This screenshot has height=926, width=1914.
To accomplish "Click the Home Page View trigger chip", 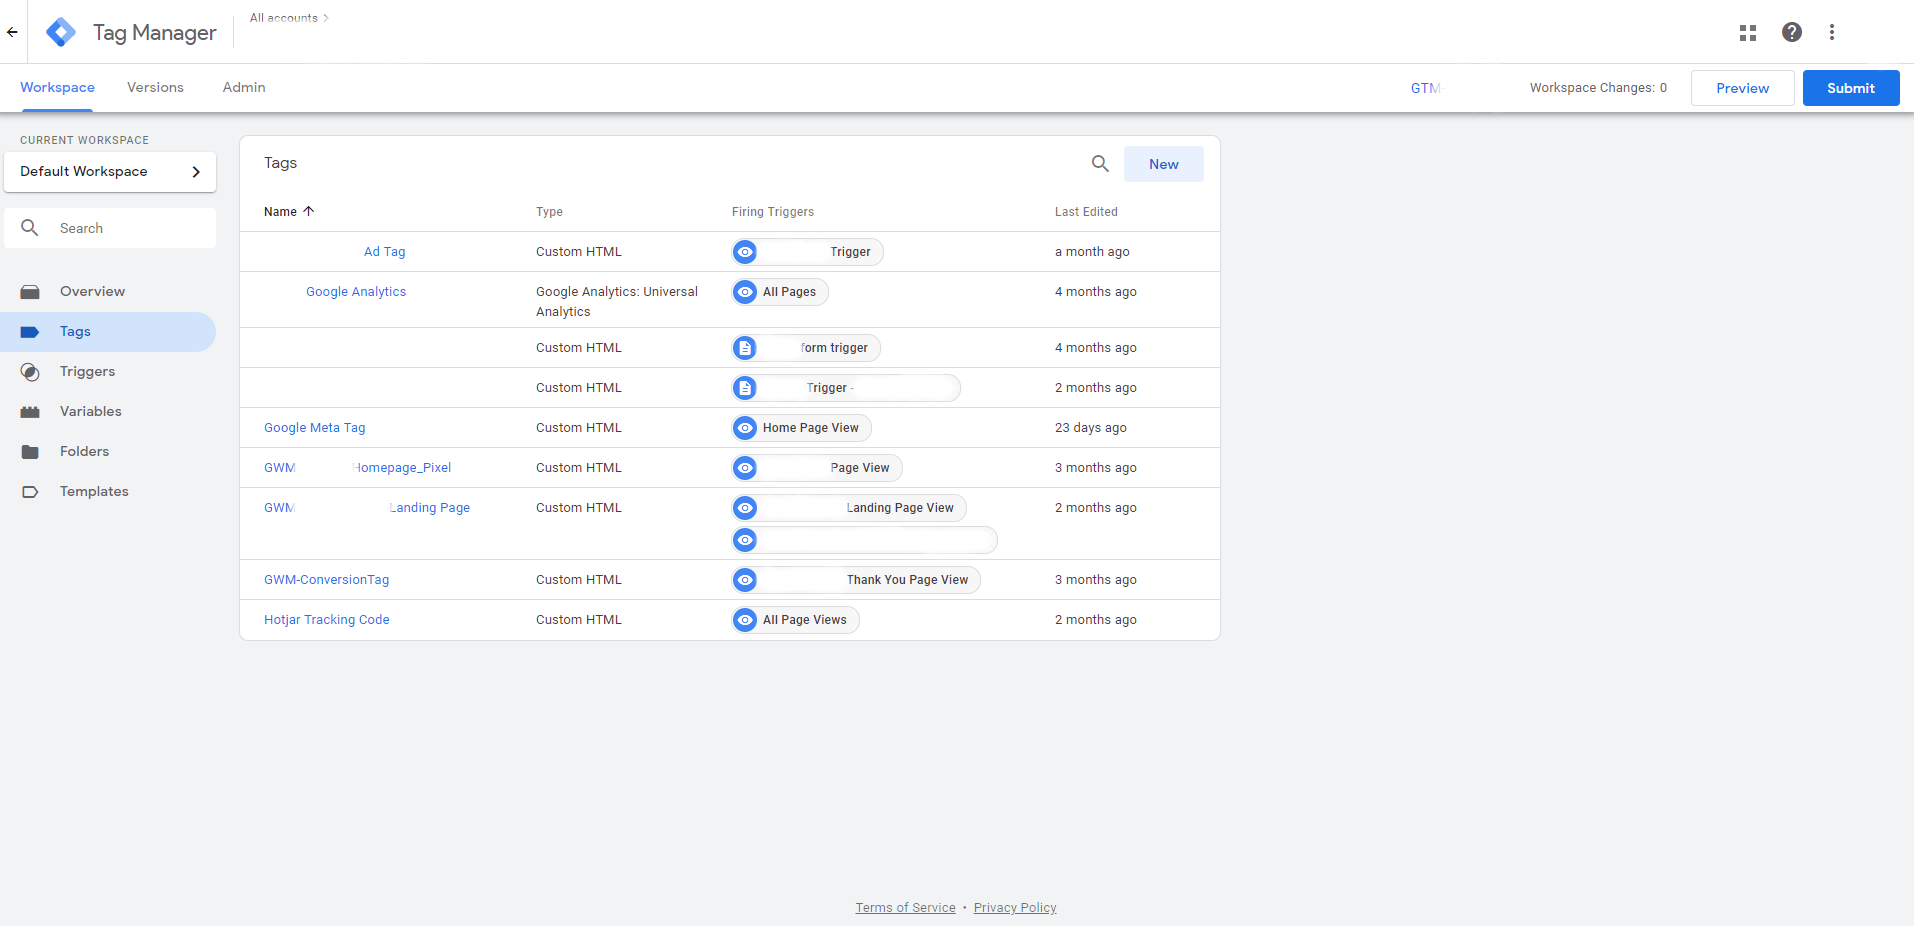I will point(802,428).
